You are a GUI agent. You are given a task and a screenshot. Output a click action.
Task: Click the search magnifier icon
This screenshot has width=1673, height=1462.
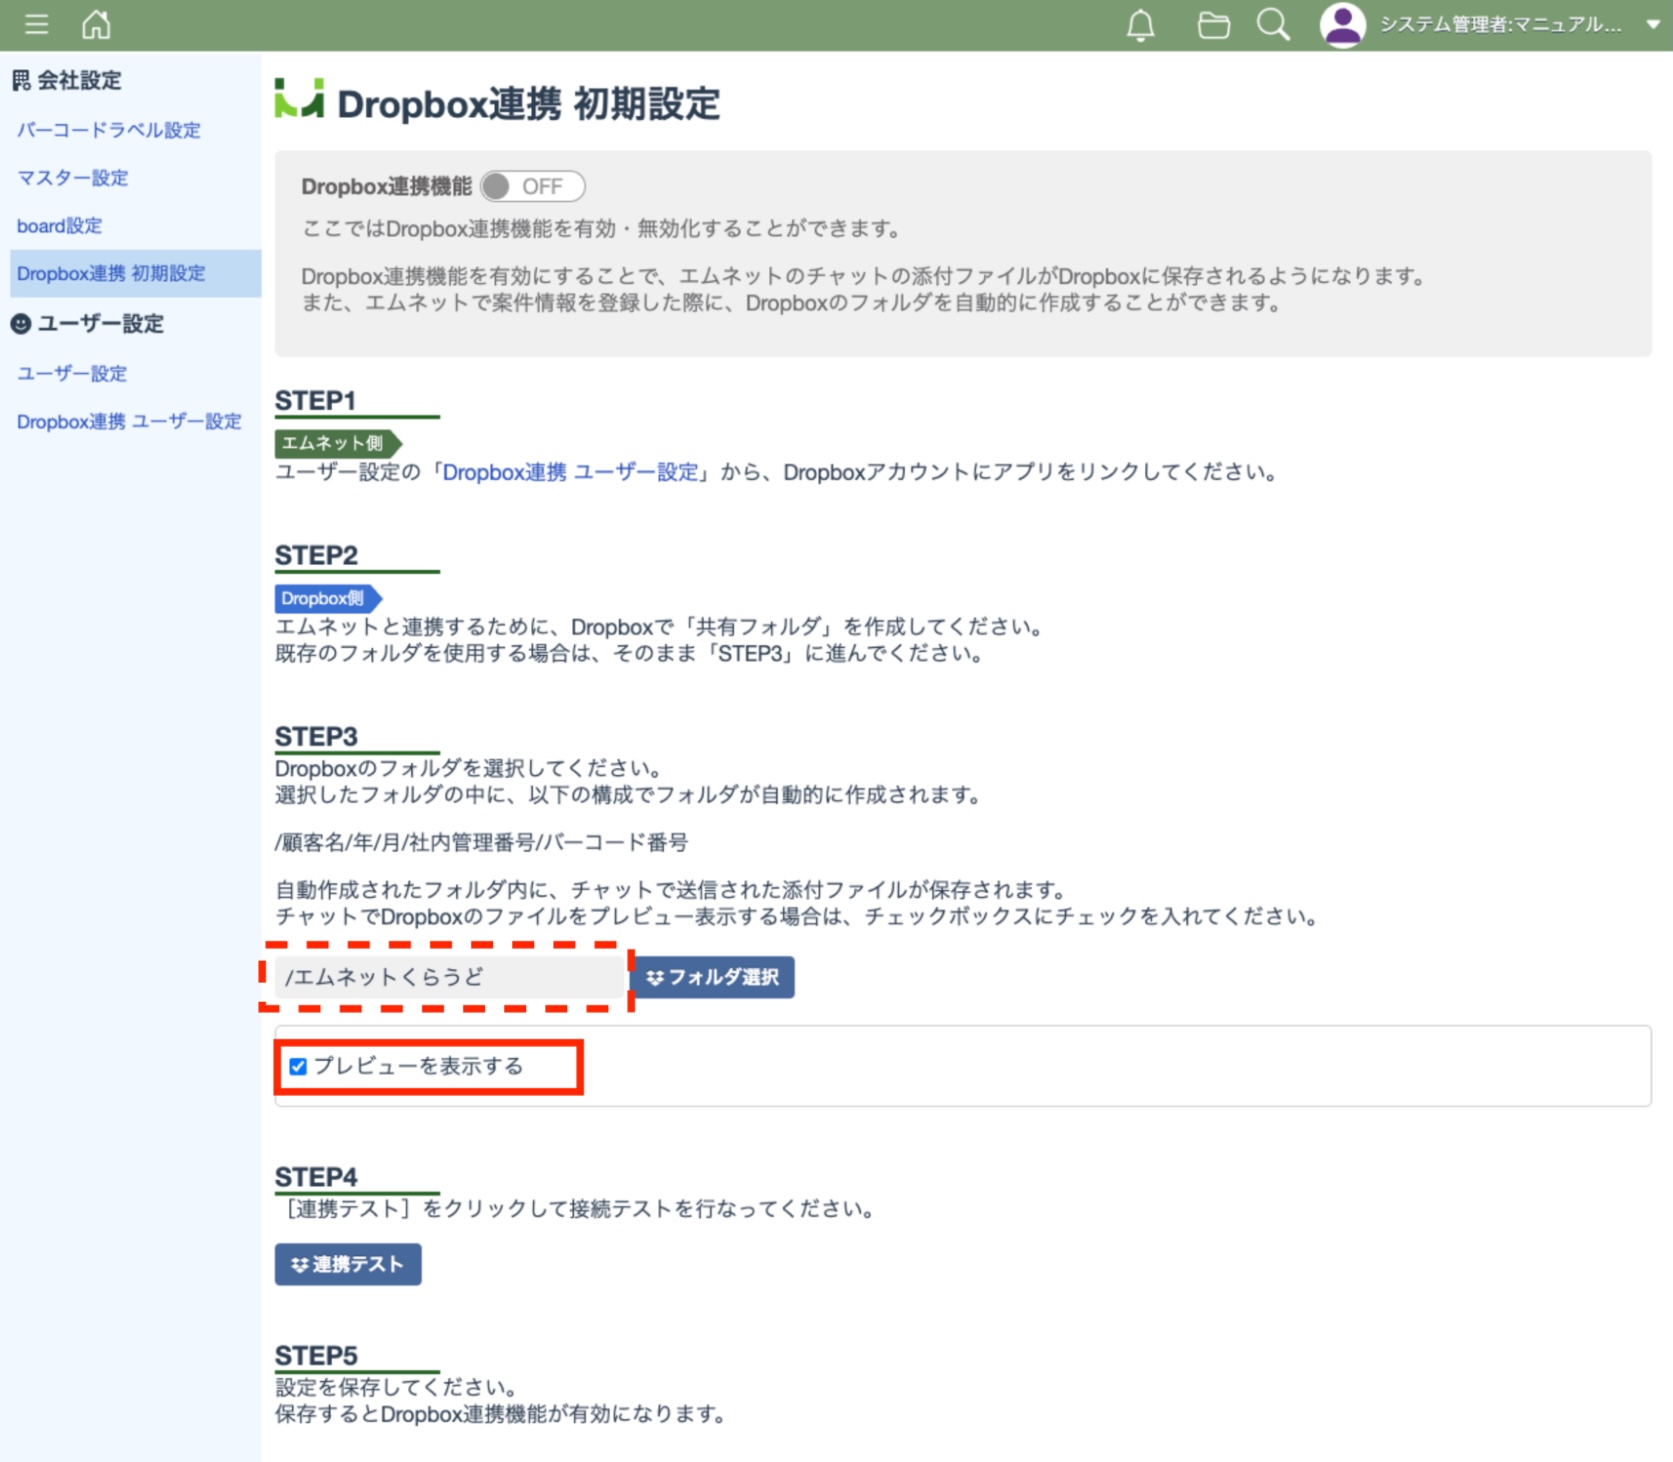click(1273, 25)
